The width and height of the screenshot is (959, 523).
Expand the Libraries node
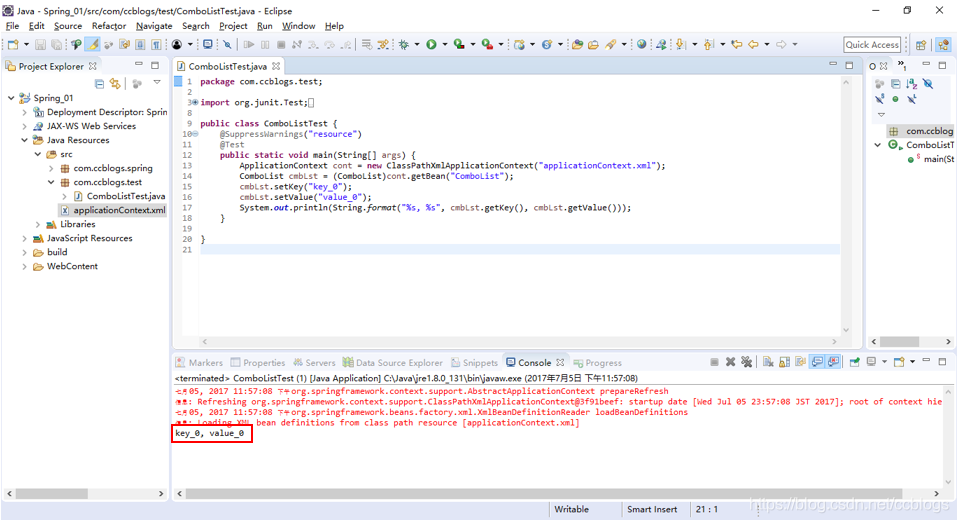38,224
